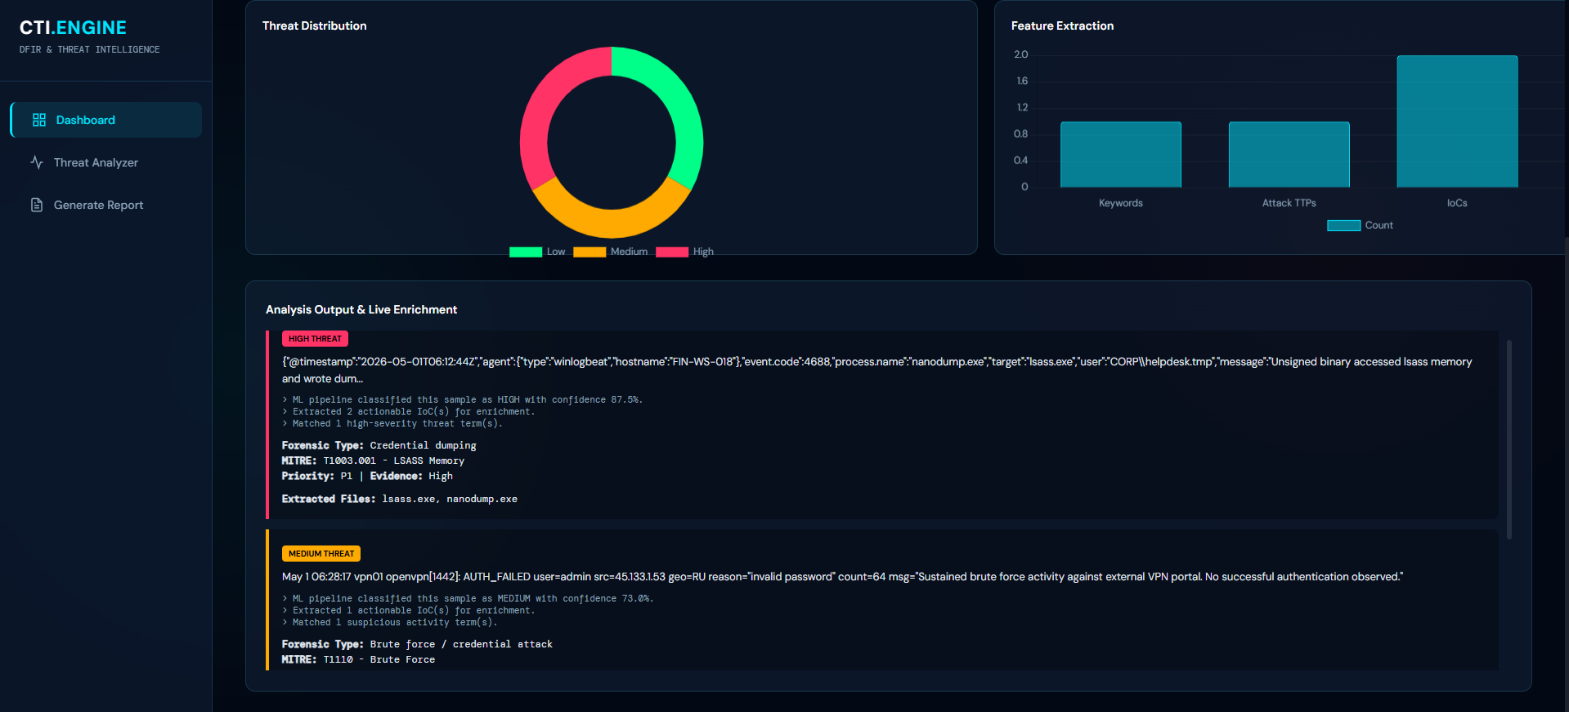Screen dimensions: 1569x712
Task: Click the Analysis Output scrollbar thumb
Action: (1509, 440)
